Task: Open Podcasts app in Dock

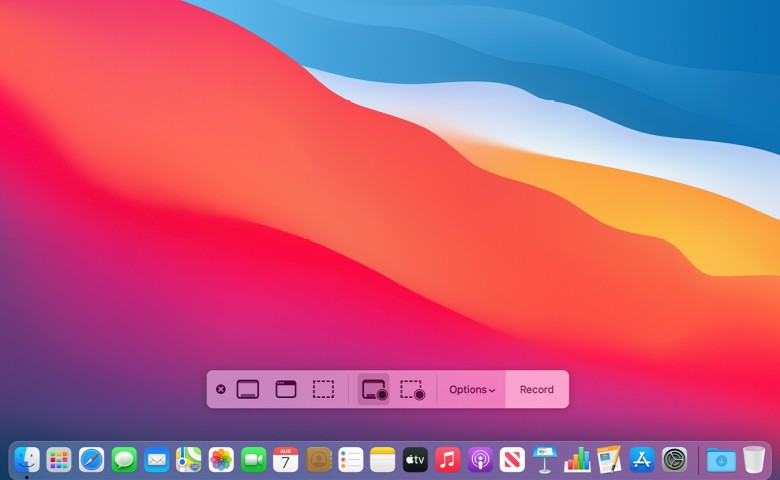Action: pos(480,459)
